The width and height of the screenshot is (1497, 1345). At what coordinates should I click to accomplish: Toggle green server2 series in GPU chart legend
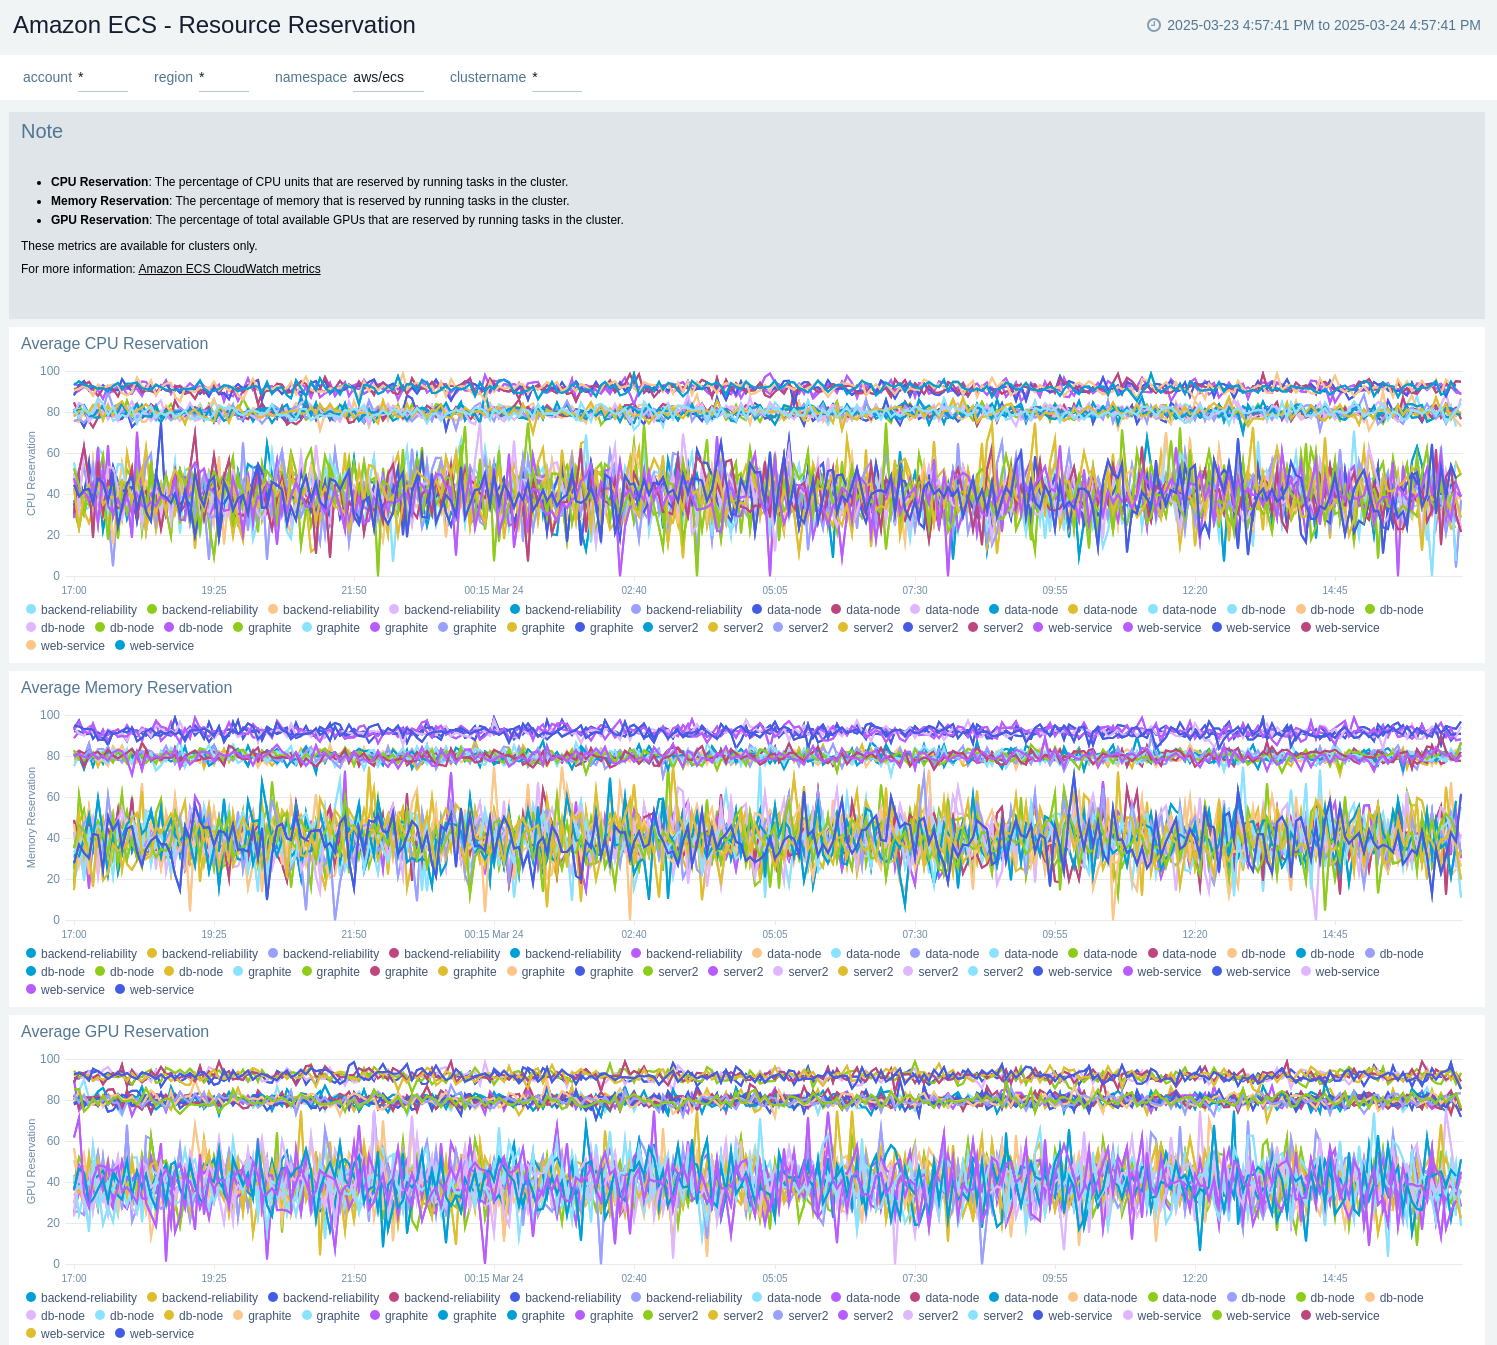670,1316
